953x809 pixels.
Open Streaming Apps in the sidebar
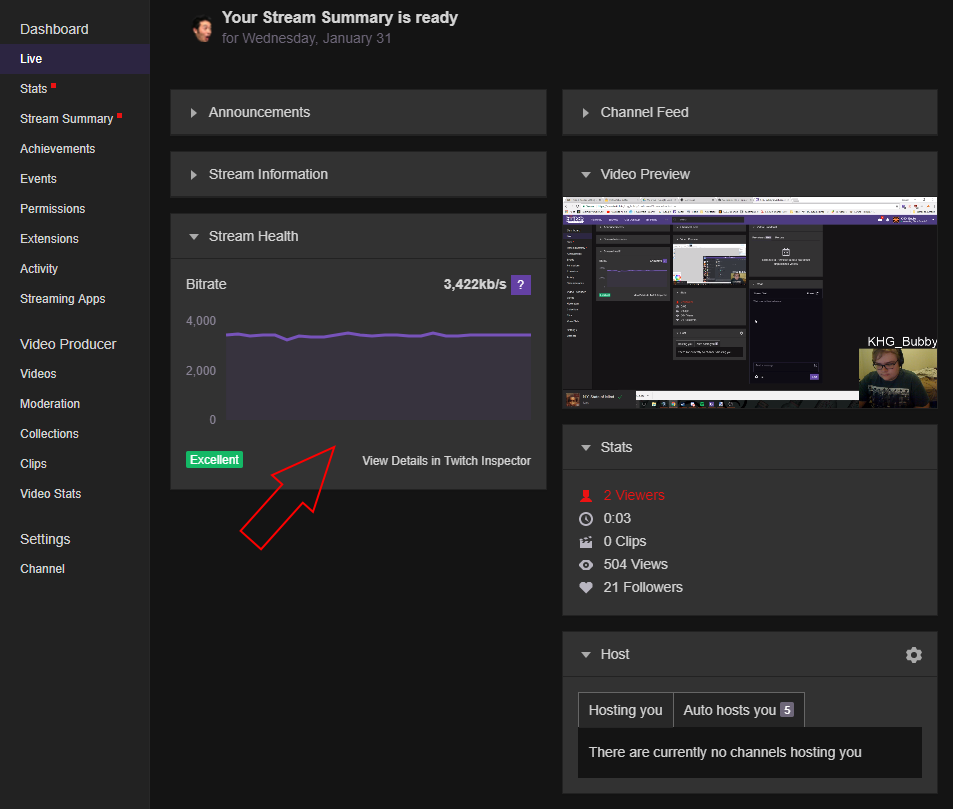(x=63, y=298)
